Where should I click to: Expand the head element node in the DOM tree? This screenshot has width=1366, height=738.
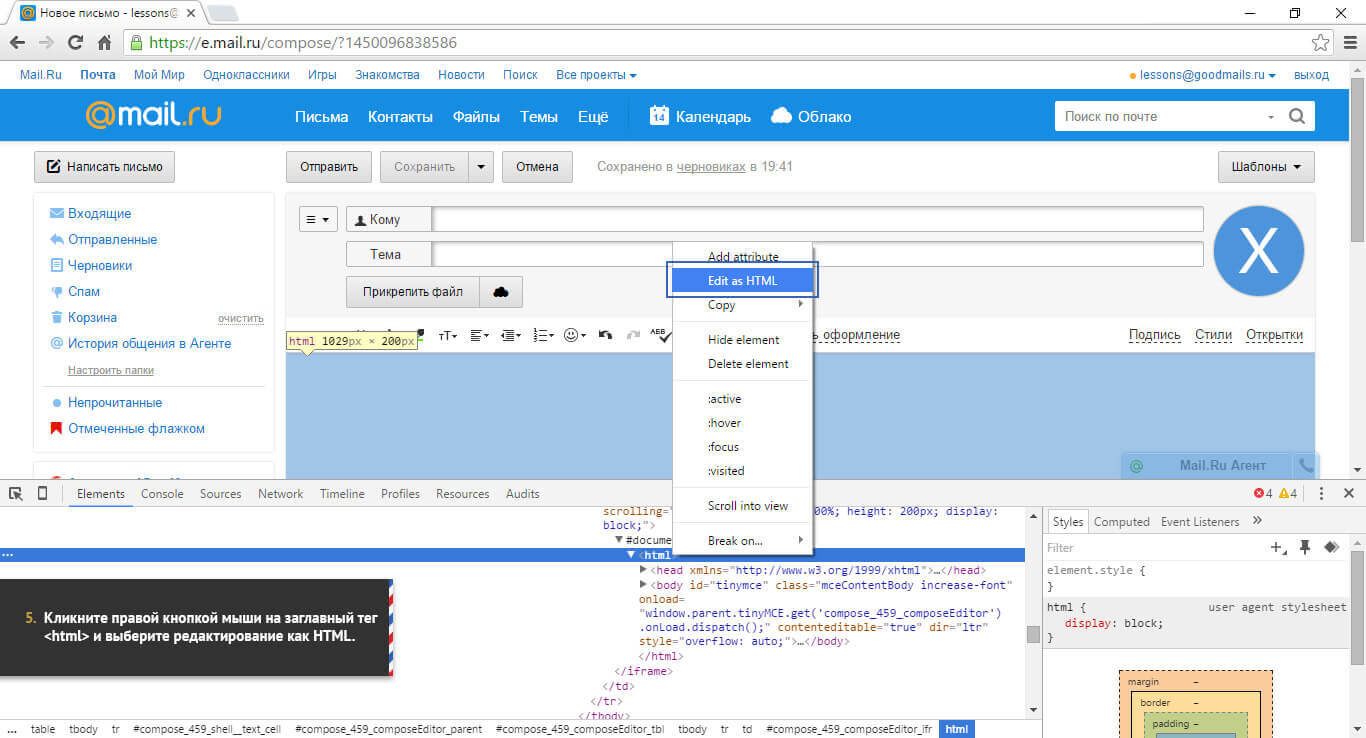pyautogui.click(x=643, y=570)
